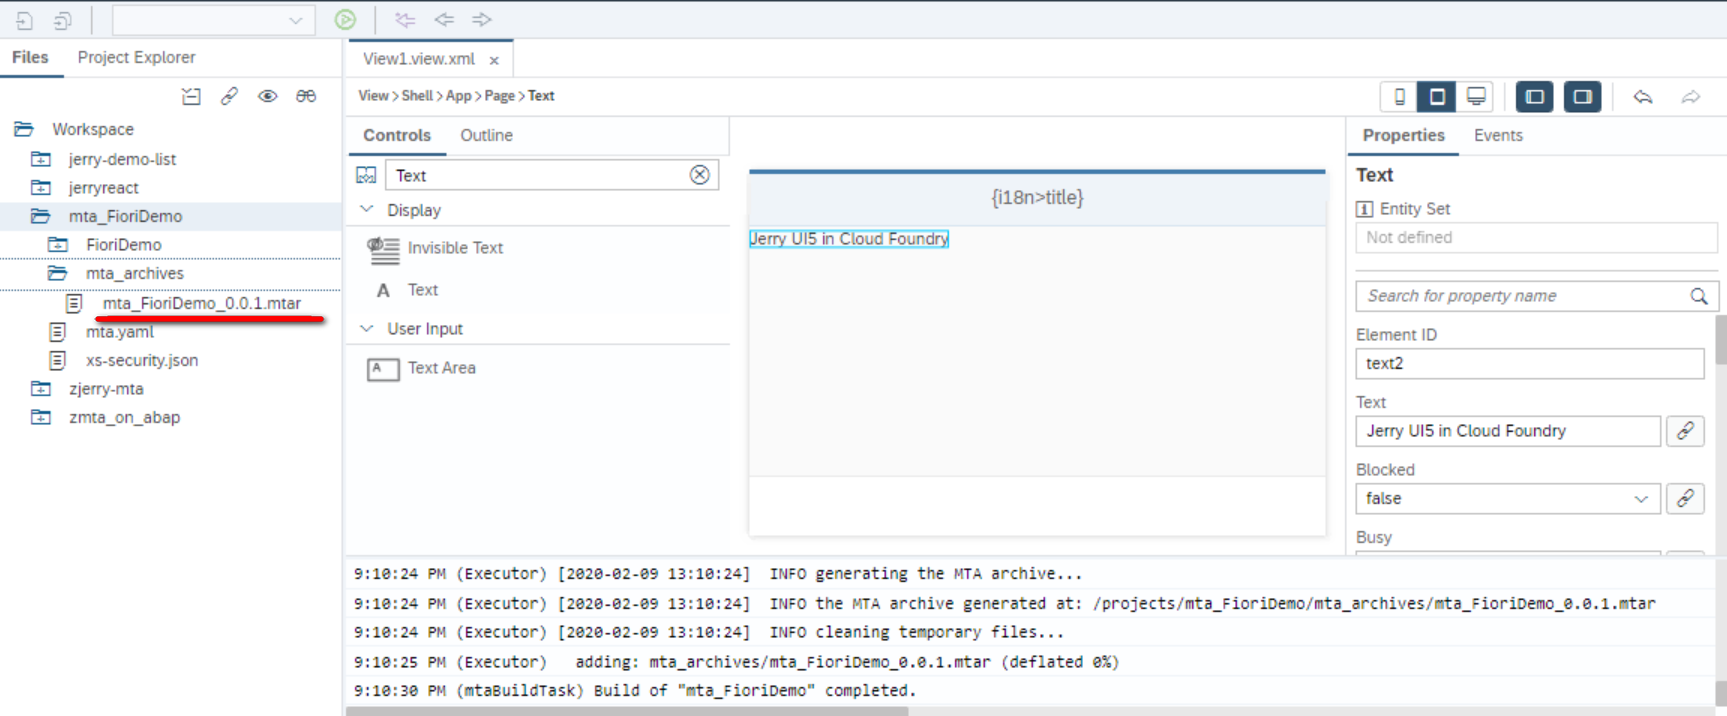Switch to the Outline tab
1727x716 pixels.
click(x=486, y=135)
